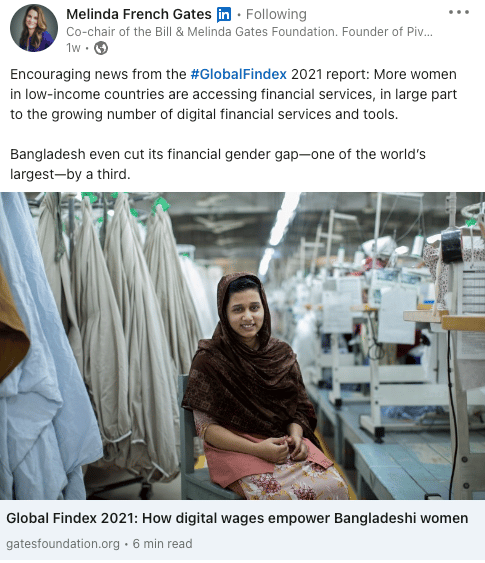The image size is (485, 563).
Task: Click the LinkedIn influencer badge icon
Action: (224, 15)
